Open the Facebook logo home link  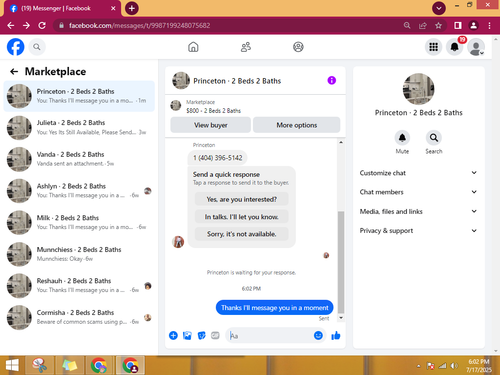tap(16, 47)
